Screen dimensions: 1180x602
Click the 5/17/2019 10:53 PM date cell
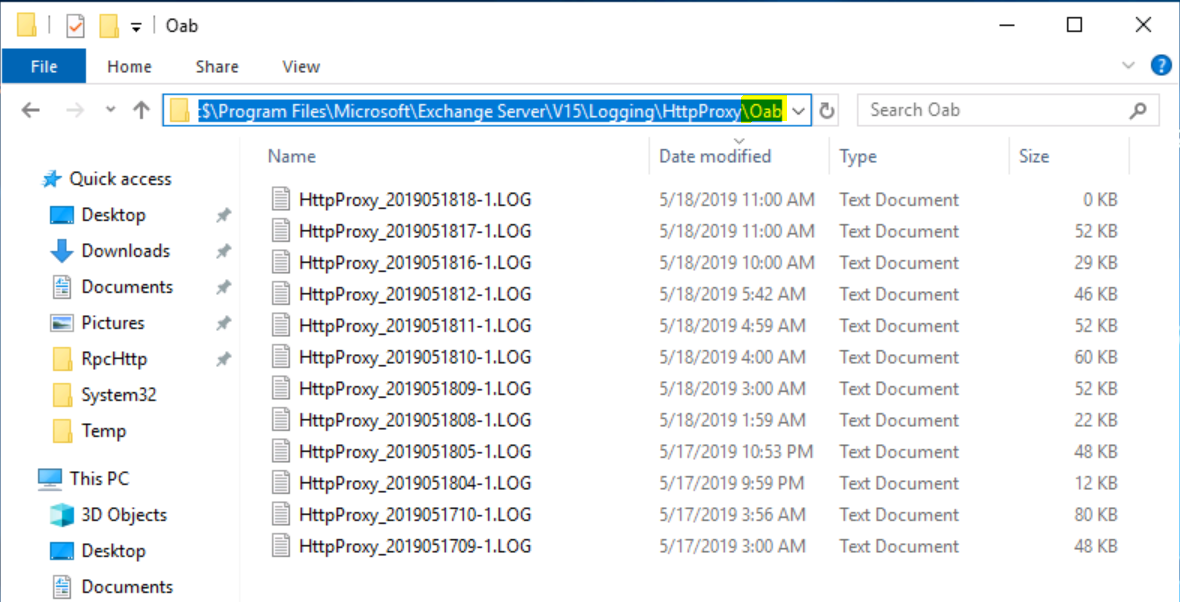click(x=736, y=452)
